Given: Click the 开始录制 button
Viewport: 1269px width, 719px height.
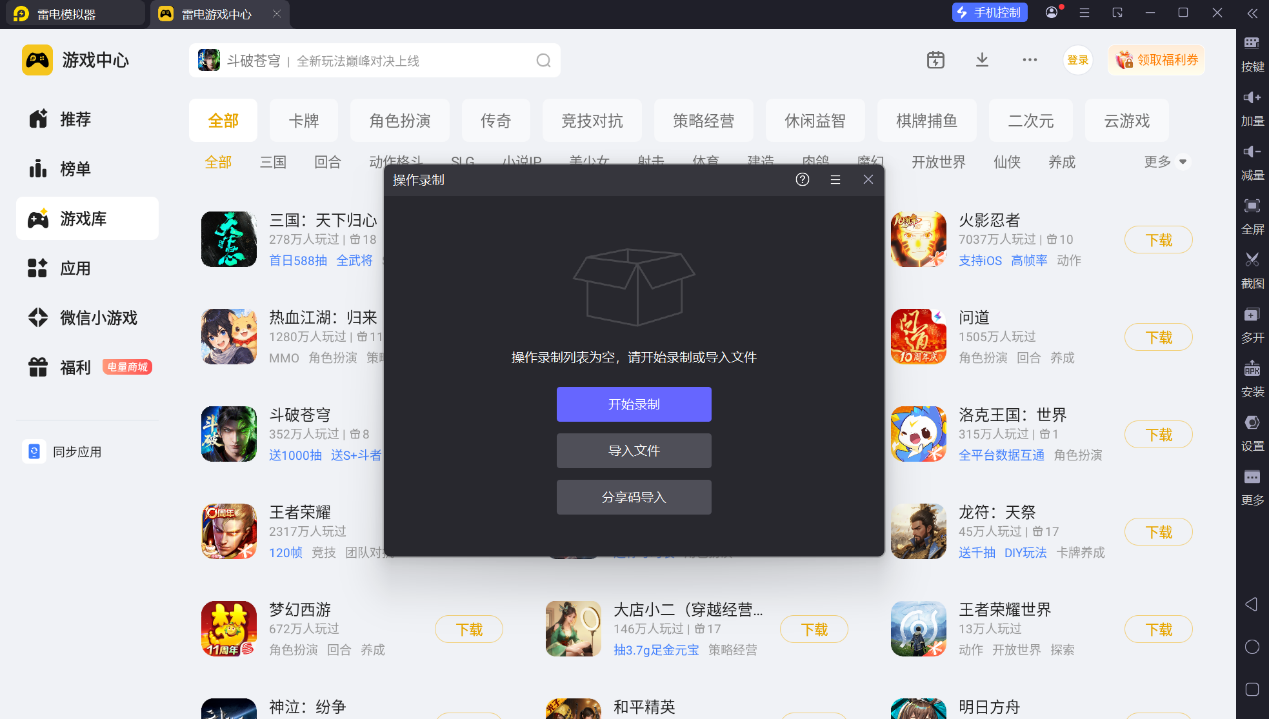Looking at the screenshot, I should tap(634, 404).
